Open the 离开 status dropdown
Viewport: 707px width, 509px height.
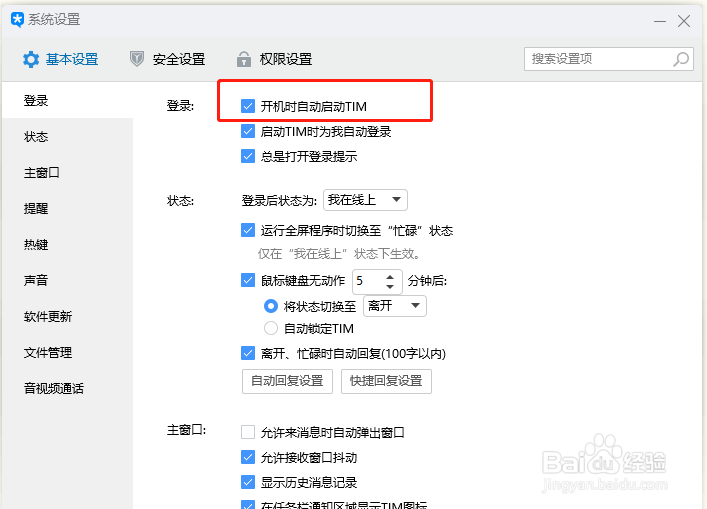pyautogui.click(x=395, y=306)
